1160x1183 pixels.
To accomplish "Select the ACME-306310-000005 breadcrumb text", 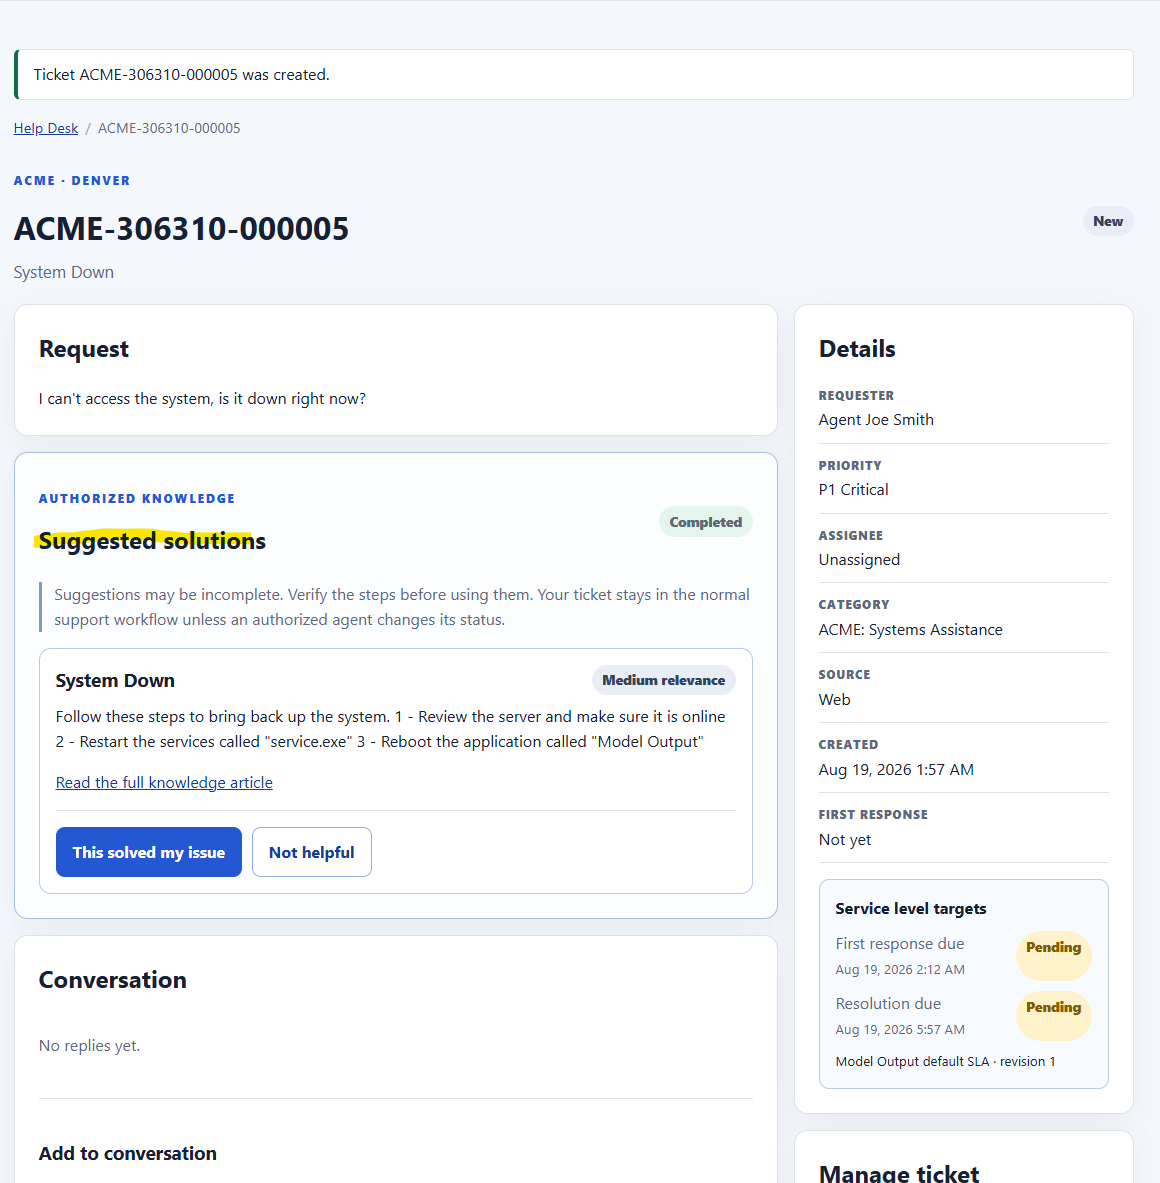I will [169, 128].
